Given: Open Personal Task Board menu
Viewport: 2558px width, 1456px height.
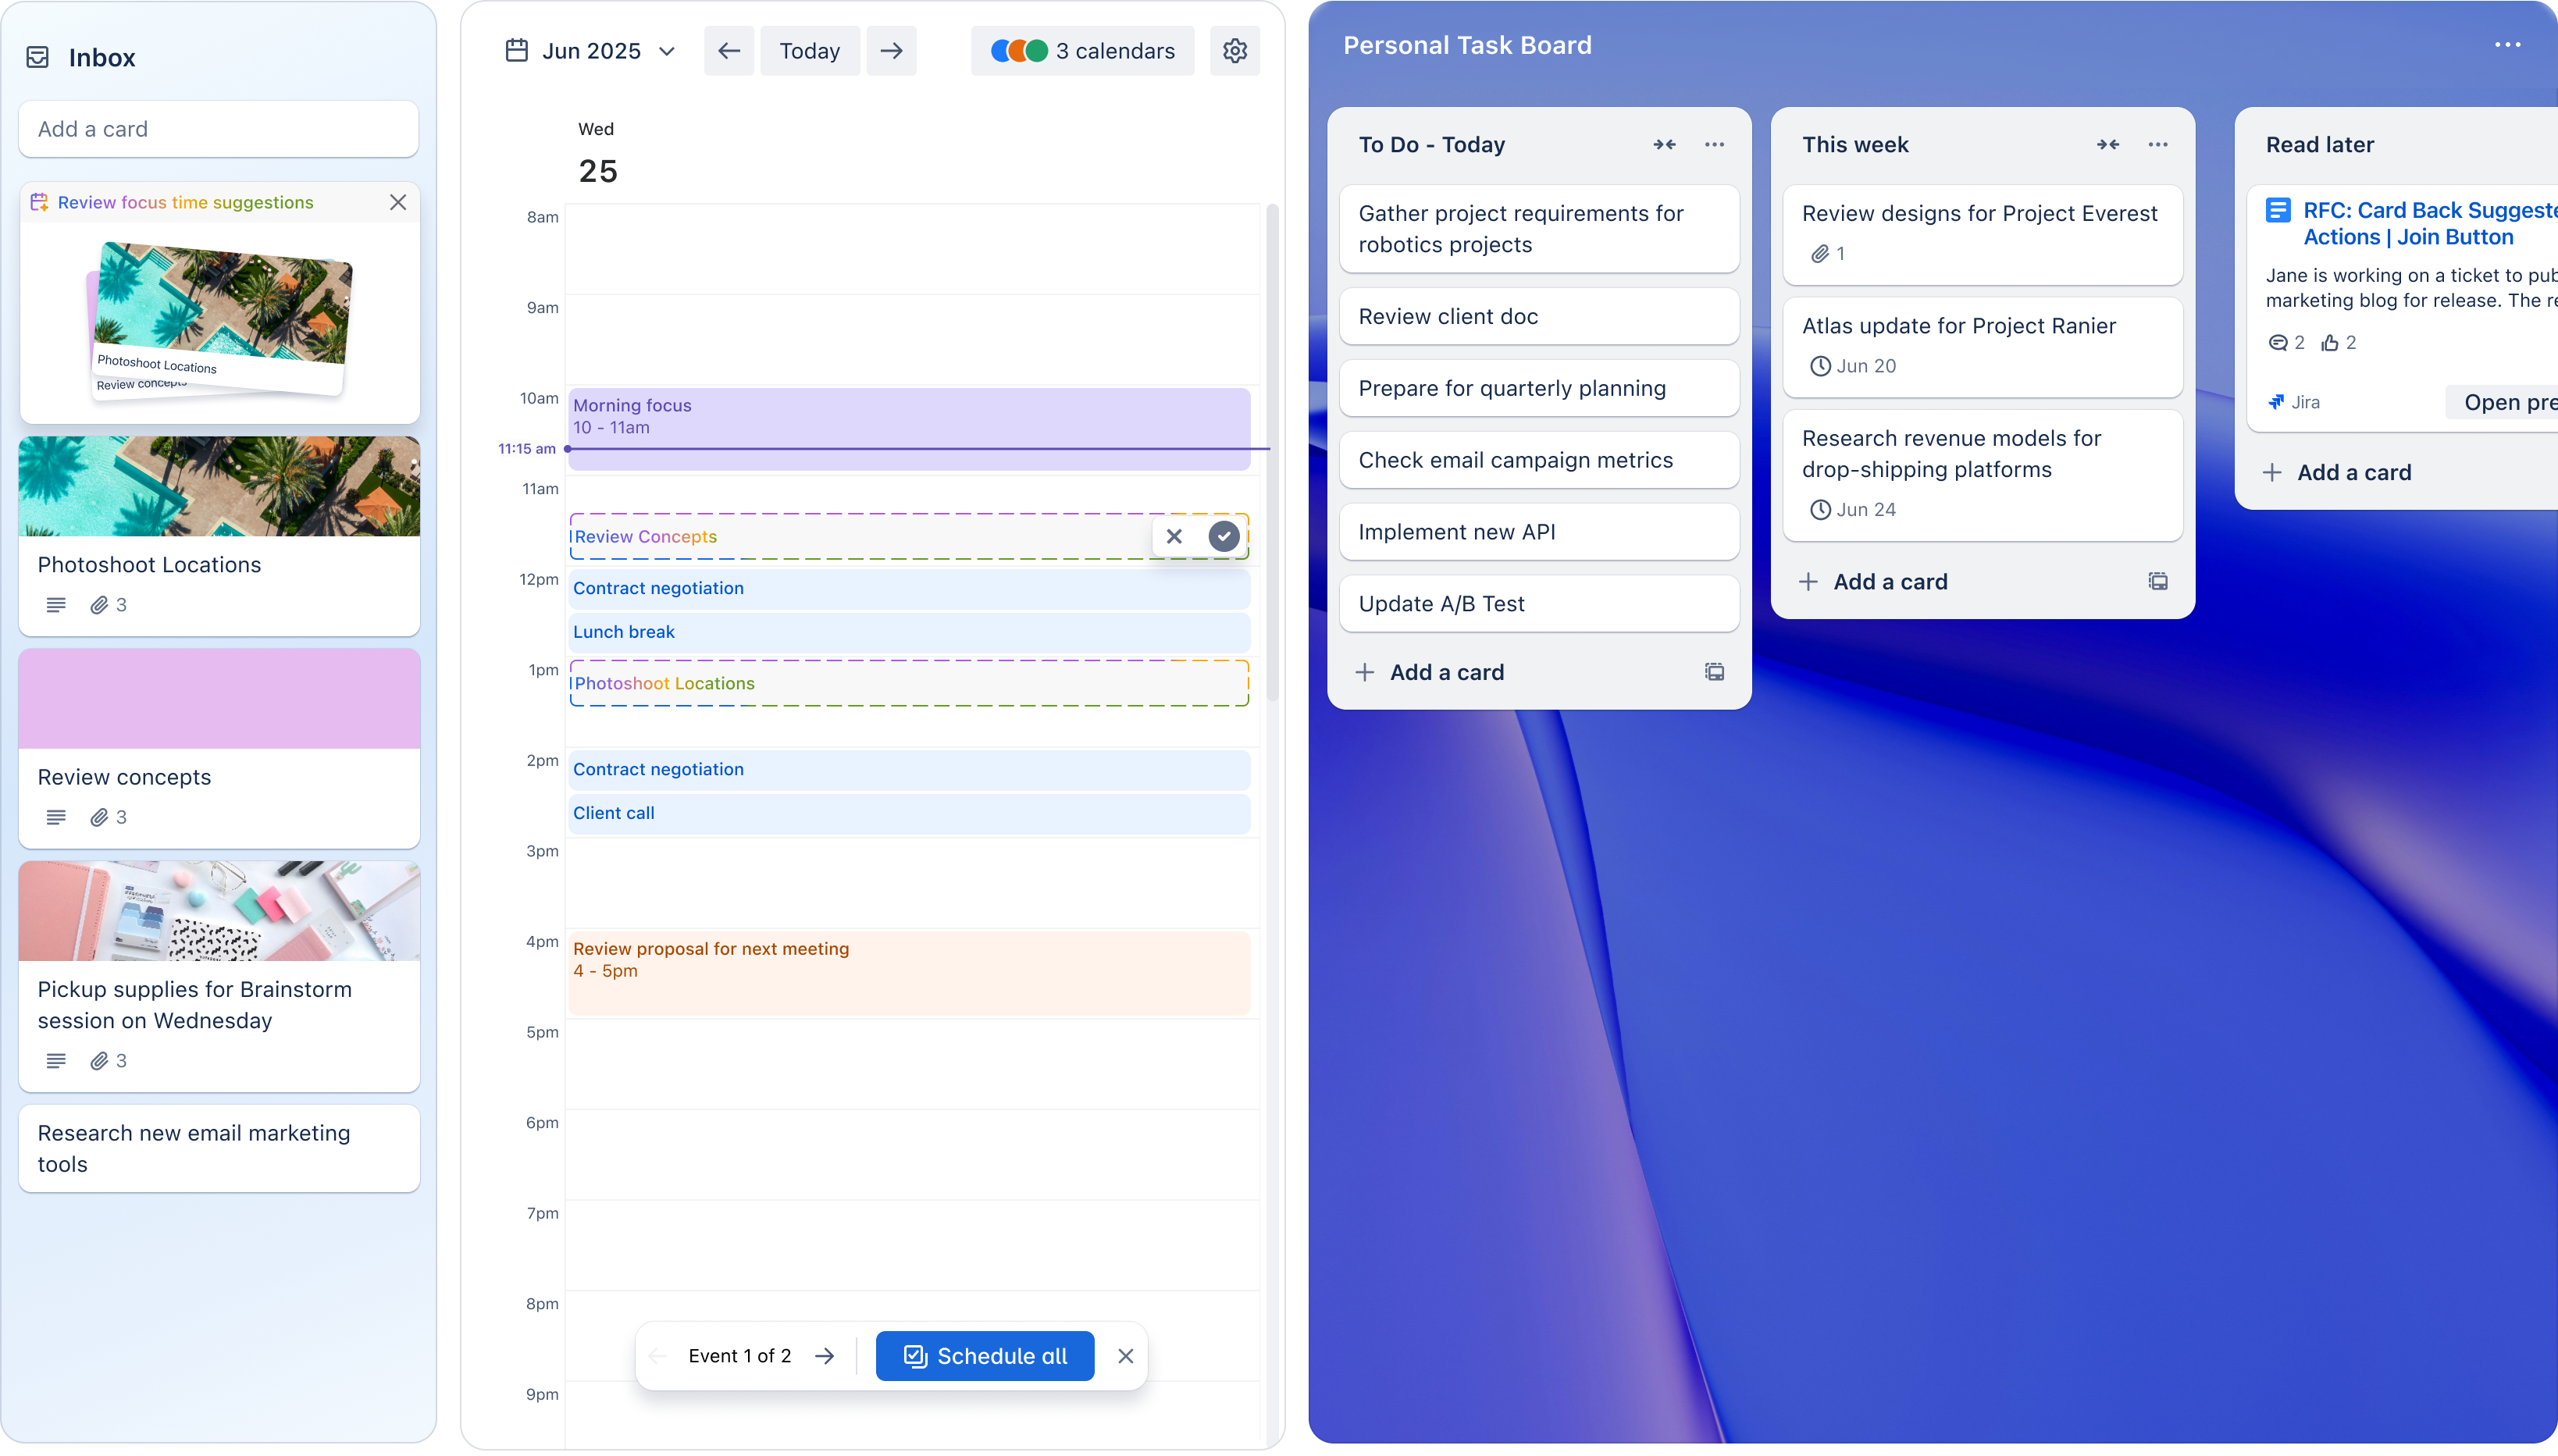Looking at the screenshot, I should coord(2507,45).
